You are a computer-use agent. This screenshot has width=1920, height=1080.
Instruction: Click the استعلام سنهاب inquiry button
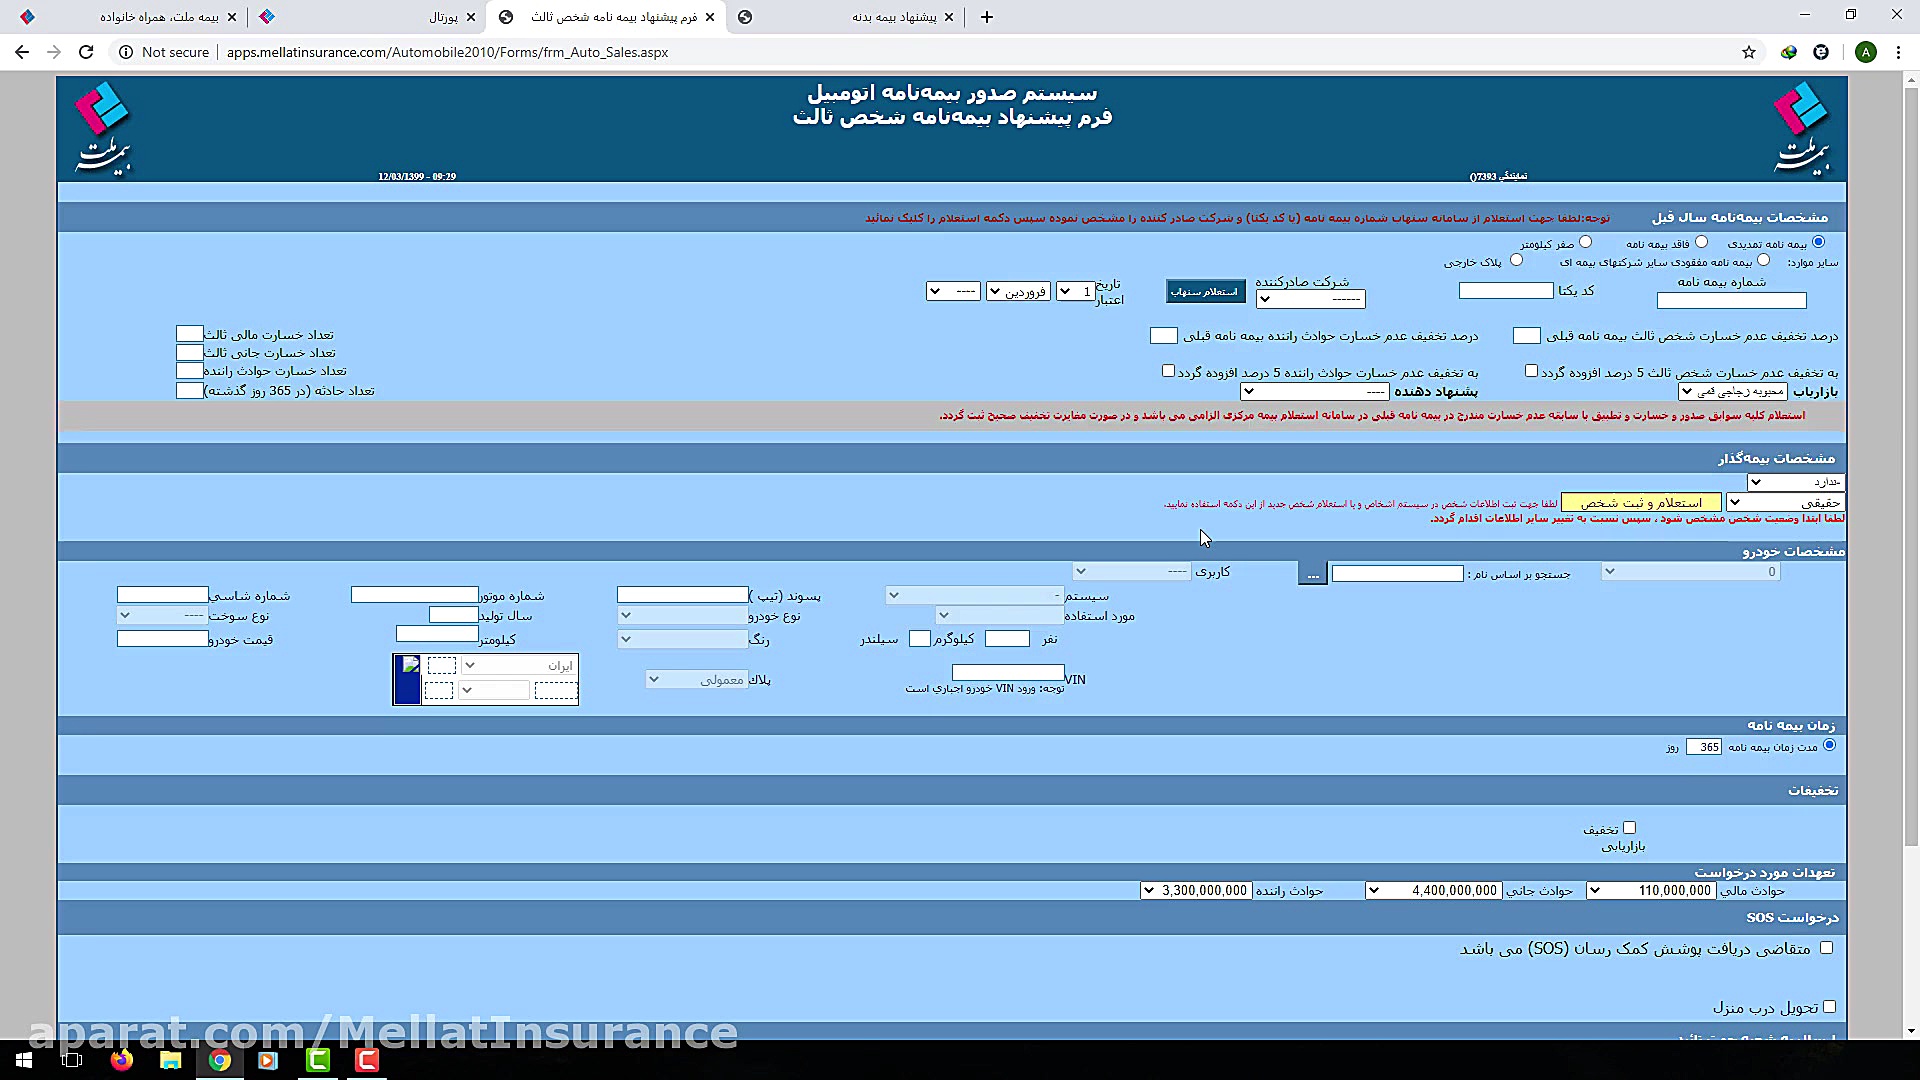(x=1205, y=292)
